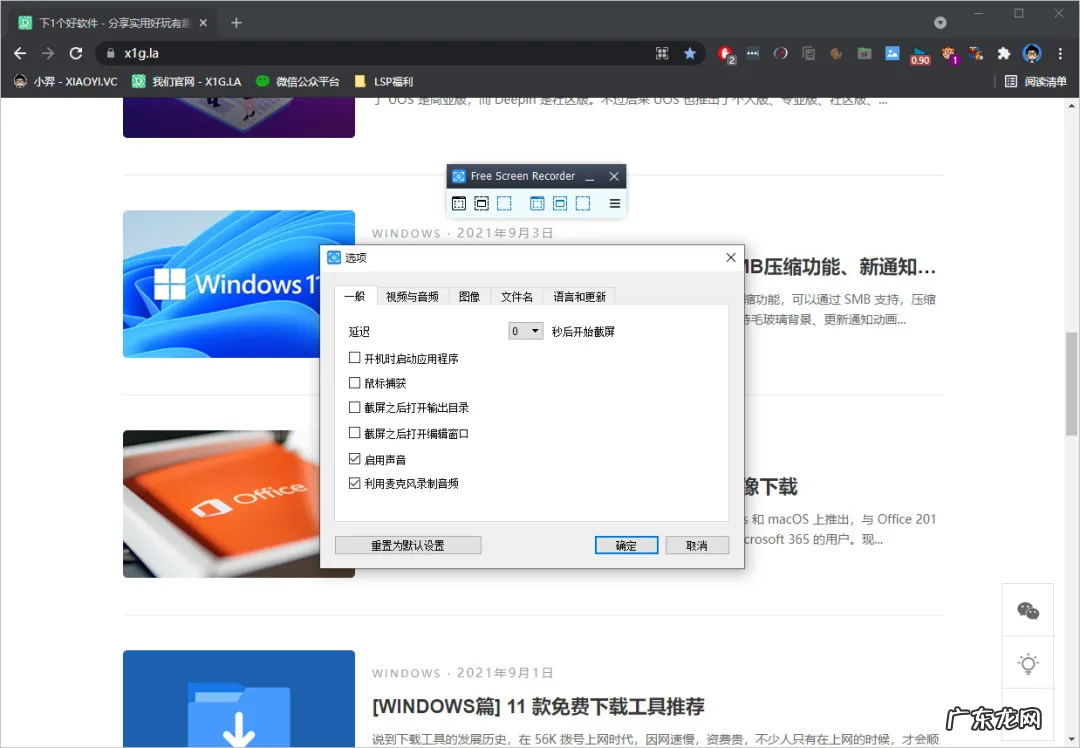The image size is (1080, 748).
Task: Reset options using 重置为默认设置 button
Action: [x=408, y=545]
